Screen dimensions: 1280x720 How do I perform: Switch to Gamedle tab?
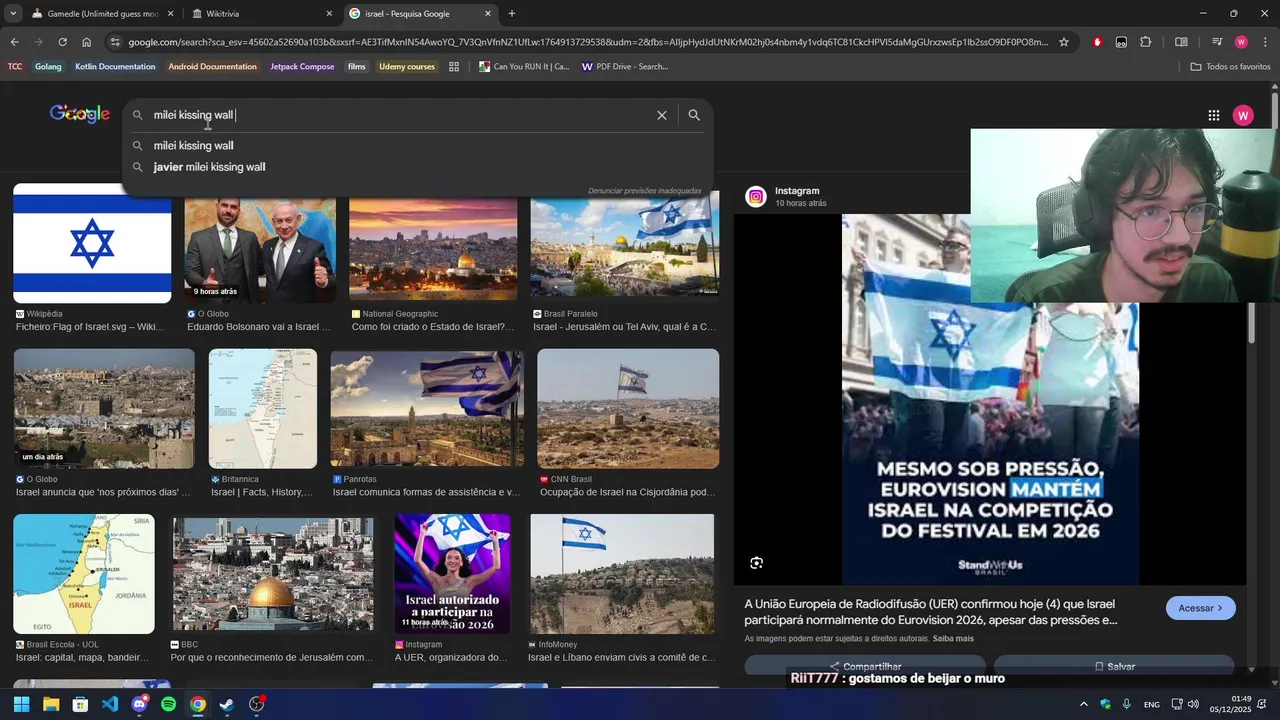(101, 14)
